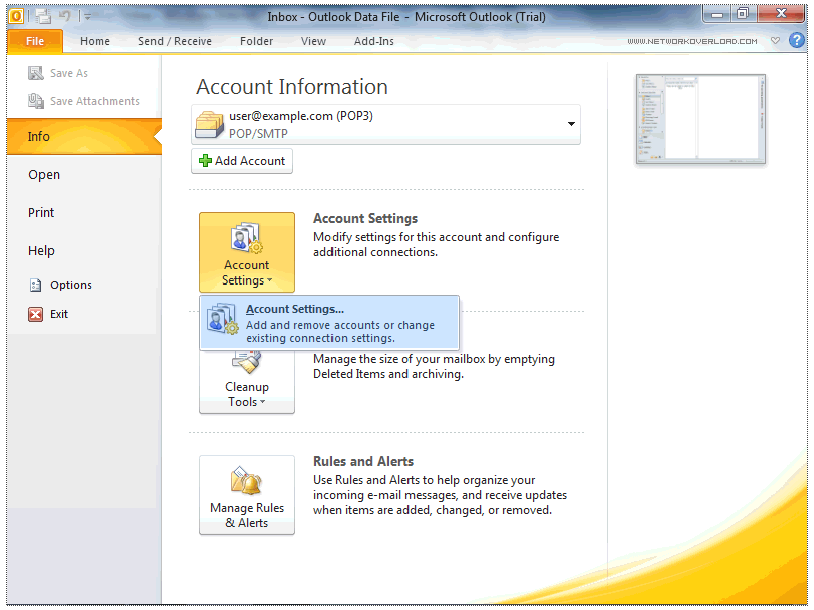Open Outlook Help via the question mark icon

coord(797,40)
